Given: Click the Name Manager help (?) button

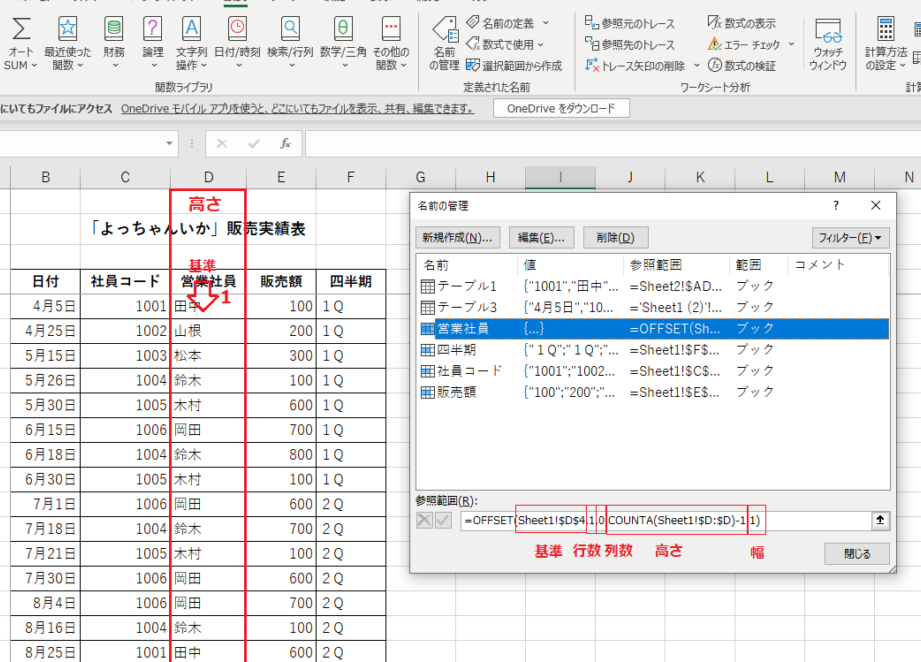Looking at the screenshot, I should [836, 206].
